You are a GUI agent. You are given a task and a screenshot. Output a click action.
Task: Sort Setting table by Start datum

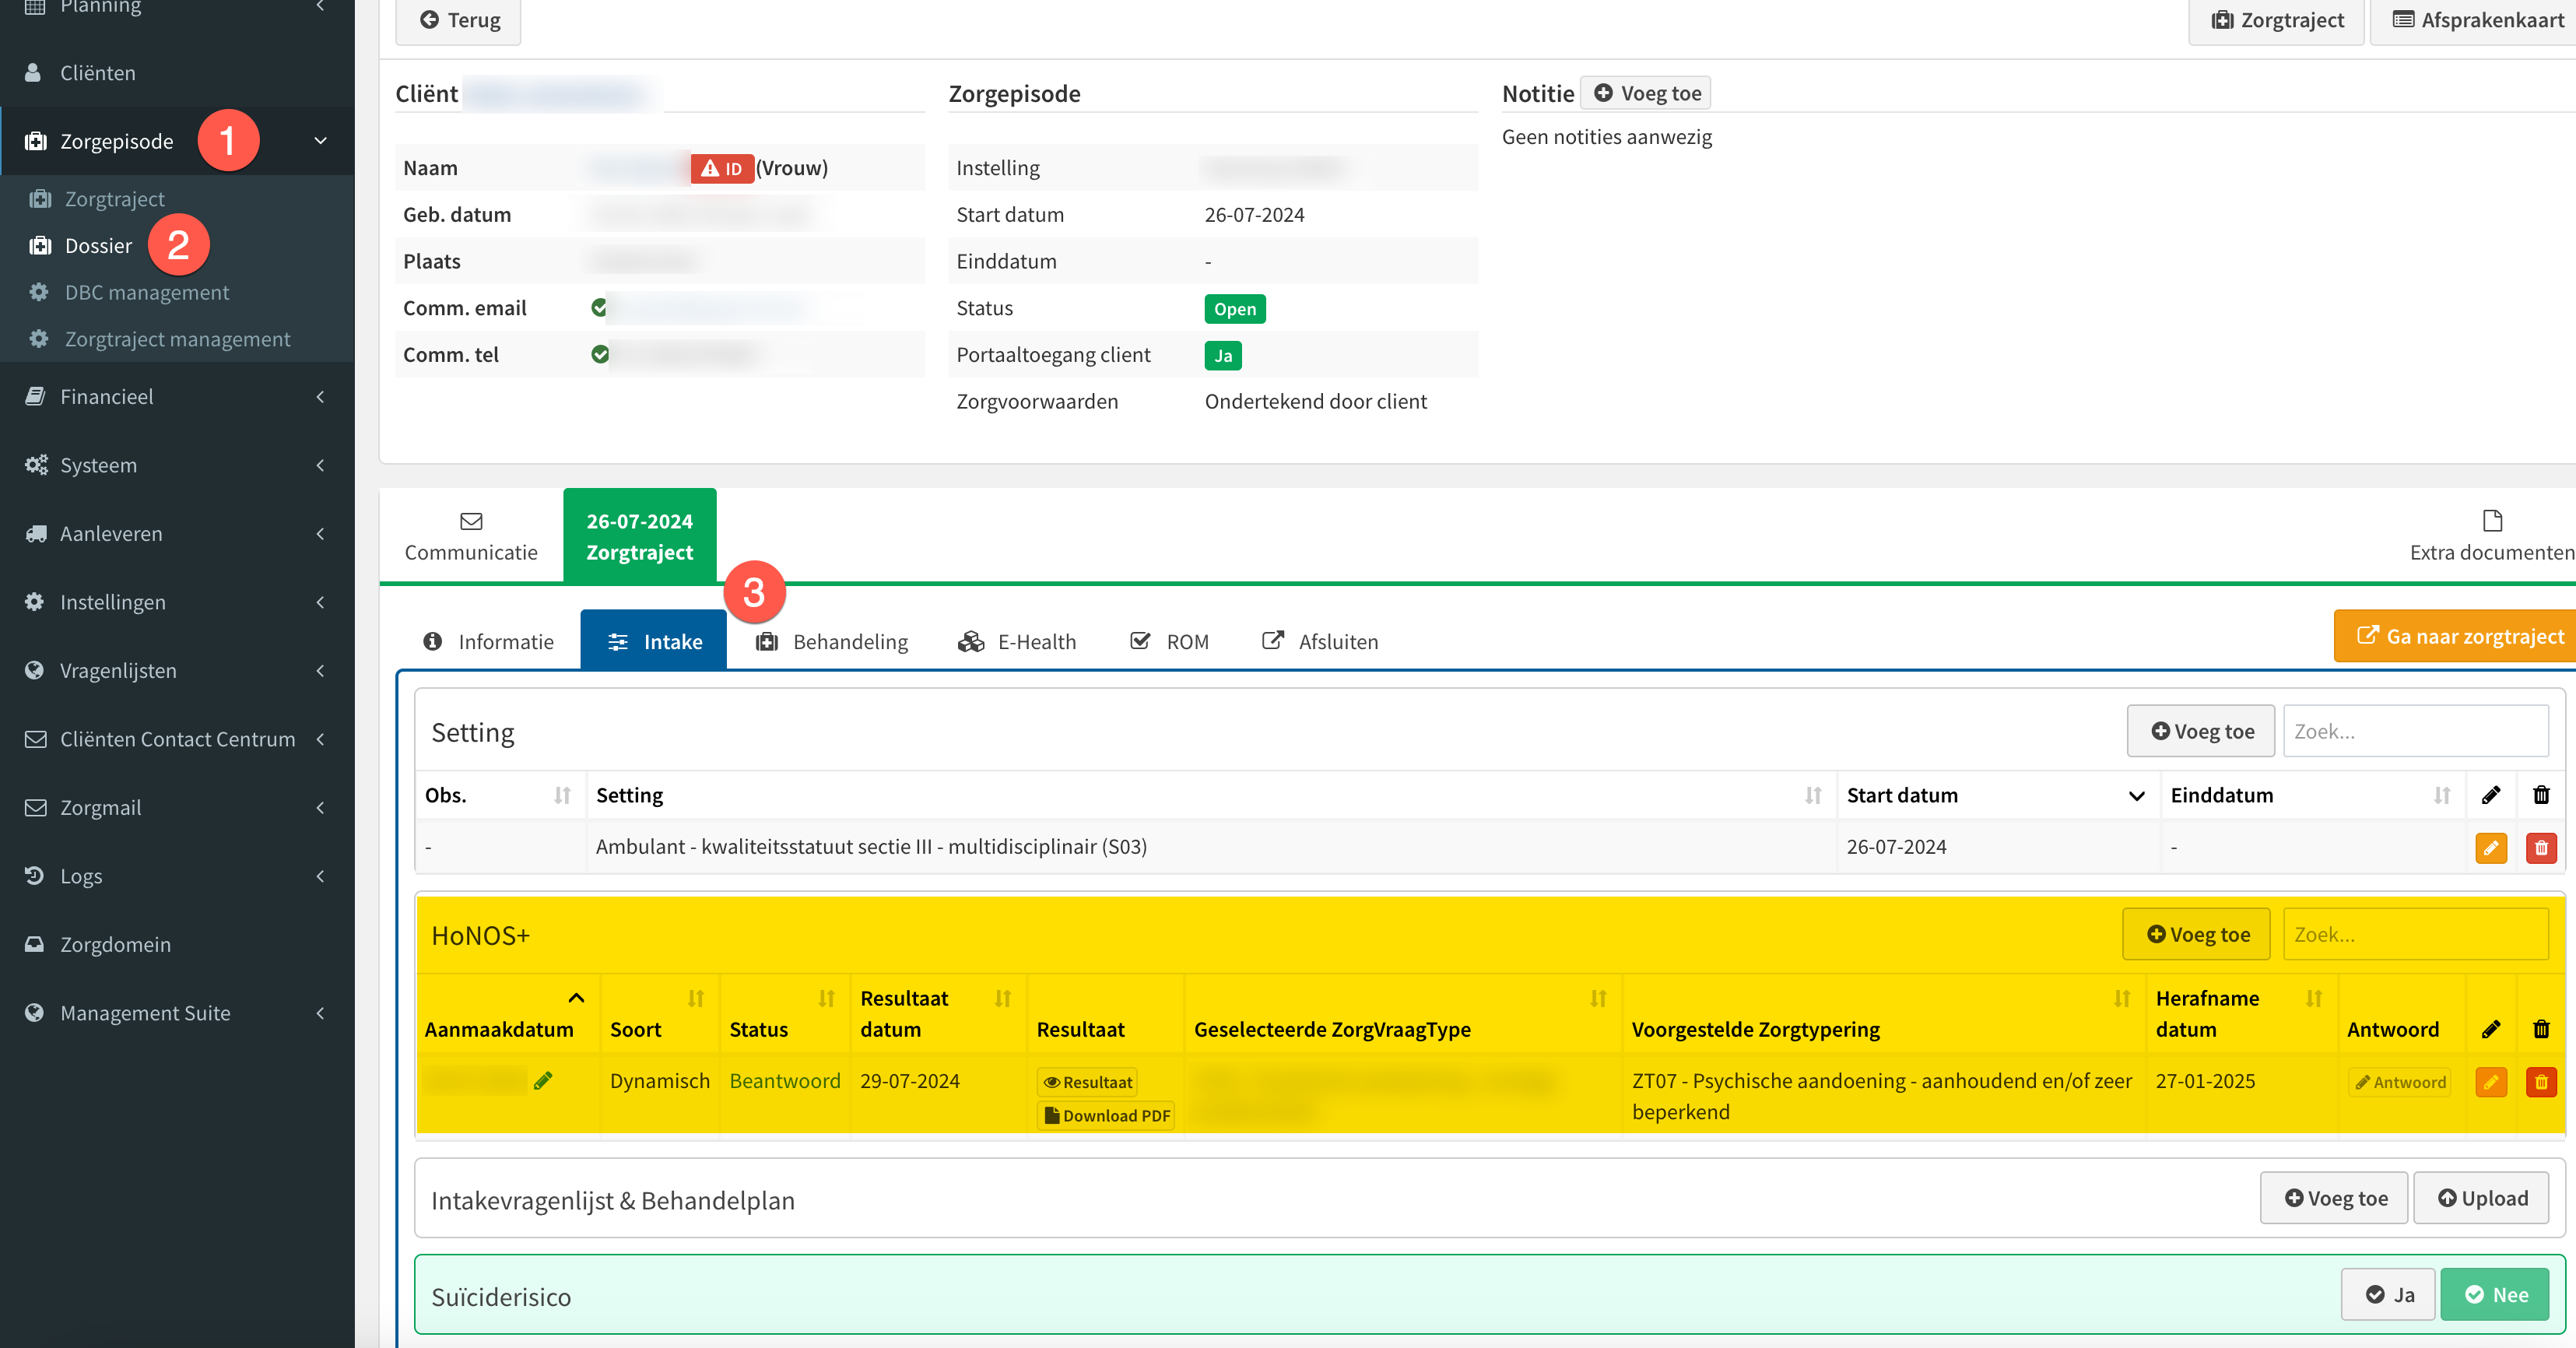(x=2137, y=795)
